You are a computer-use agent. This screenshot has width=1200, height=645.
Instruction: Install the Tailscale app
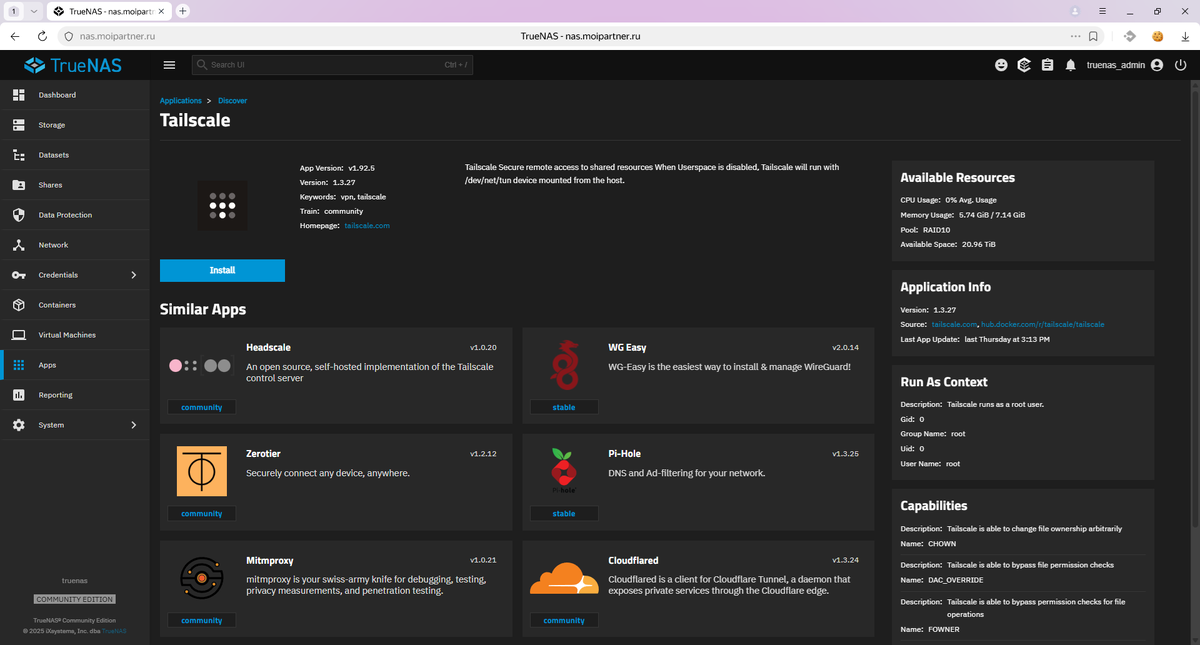tap(222, 271)
